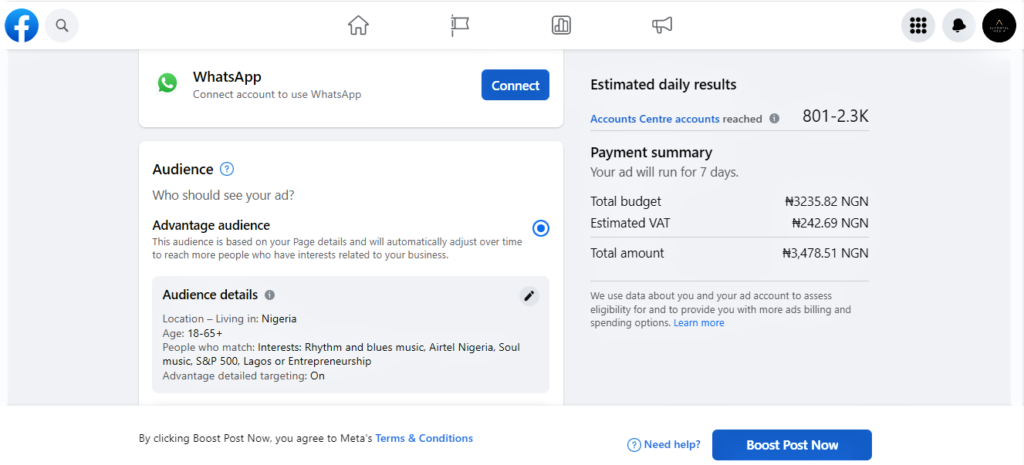Click the 801-2.3K reach estimate

[835, 116]
